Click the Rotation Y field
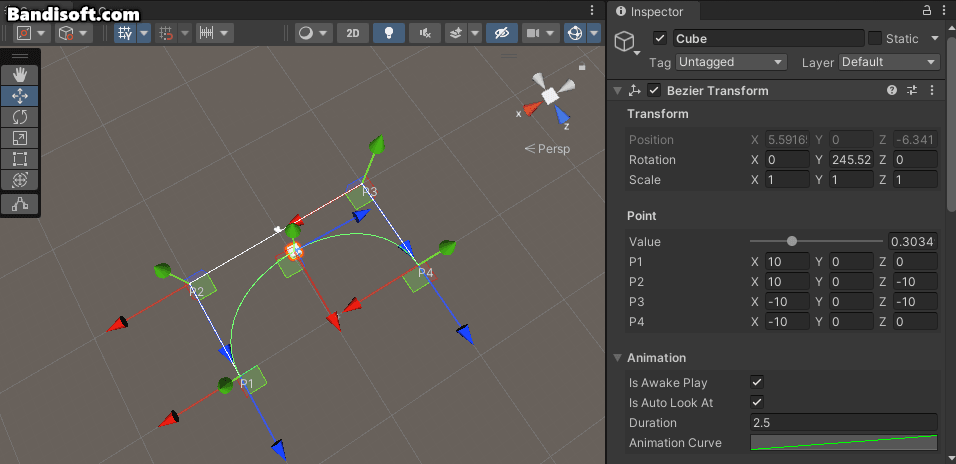 (x=852, y=160)
